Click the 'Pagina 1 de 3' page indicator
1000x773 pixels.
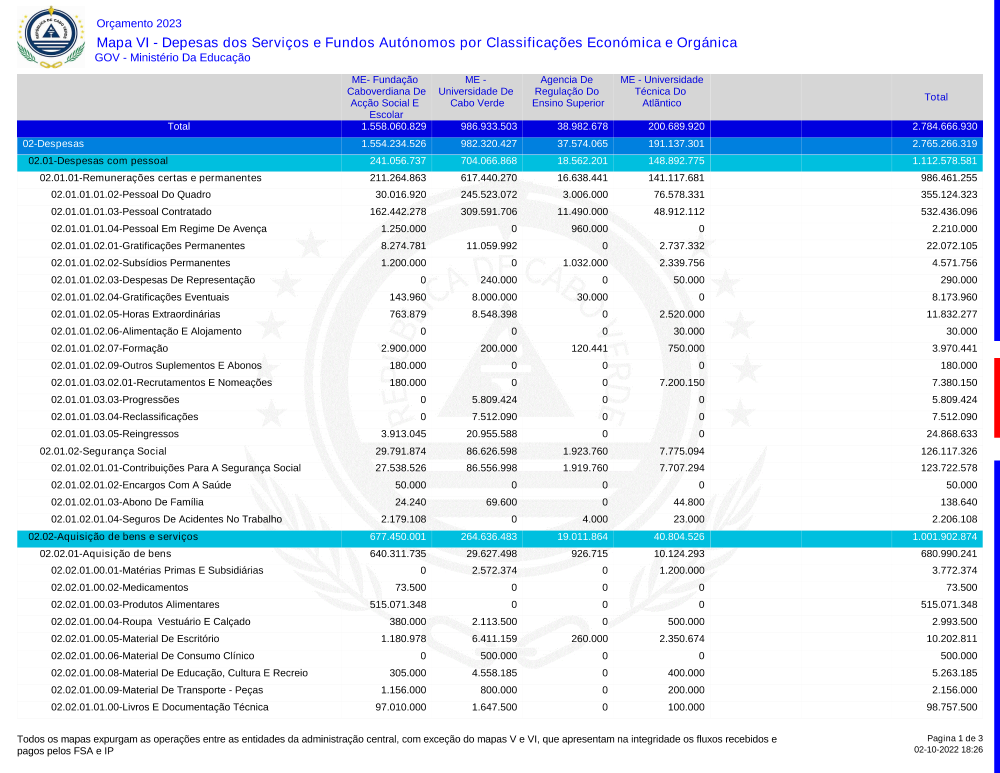click(955, 738)
